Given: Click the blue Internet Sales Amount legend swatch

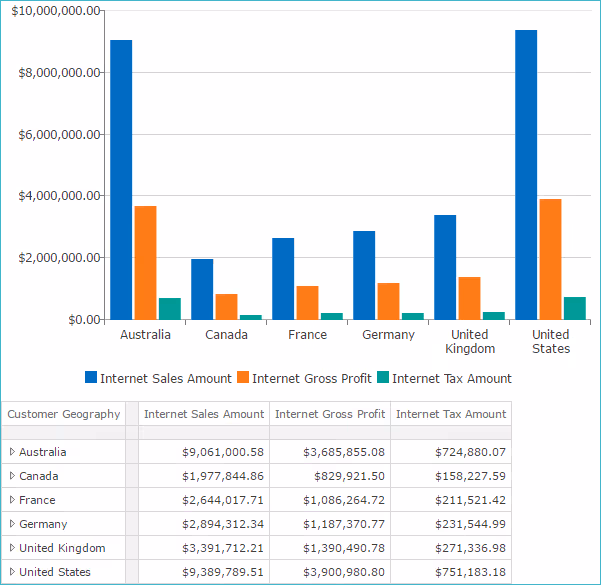Looking at the screenshot, I should click(91, 378).
